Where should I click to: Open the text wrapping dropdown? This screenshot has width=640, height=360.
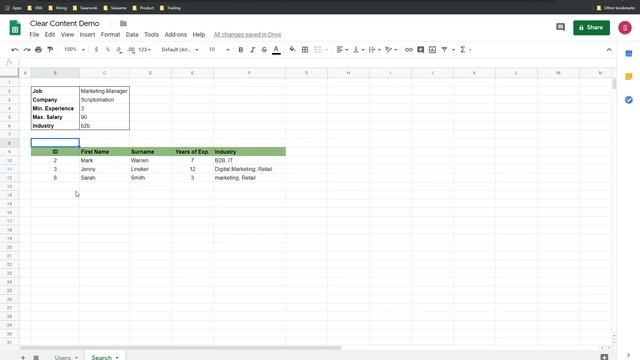[x=375, y=50]
